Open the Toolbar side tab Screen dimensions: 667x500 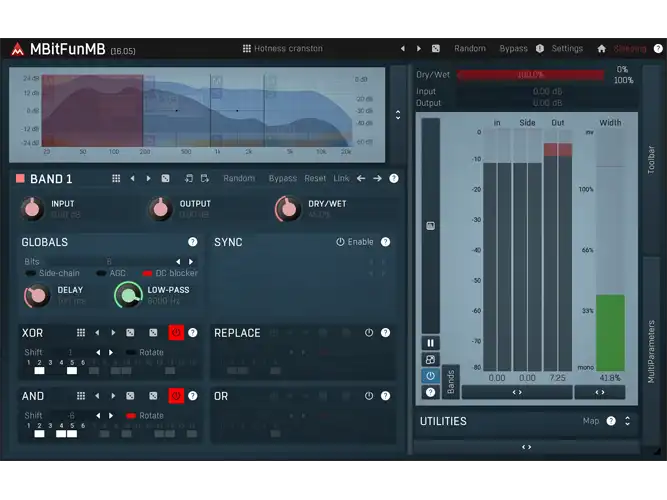pyautogui.click(x=651, y=160)
